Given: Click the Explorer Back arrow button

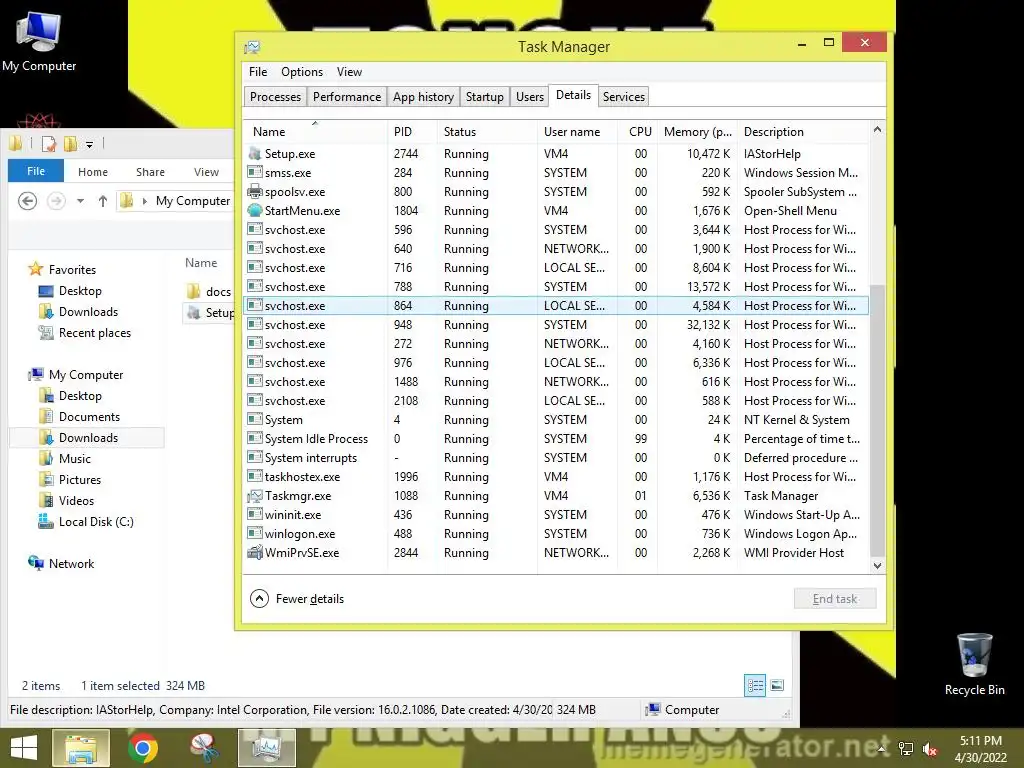Looking at the screenshot, I should [x=27, y=201].
